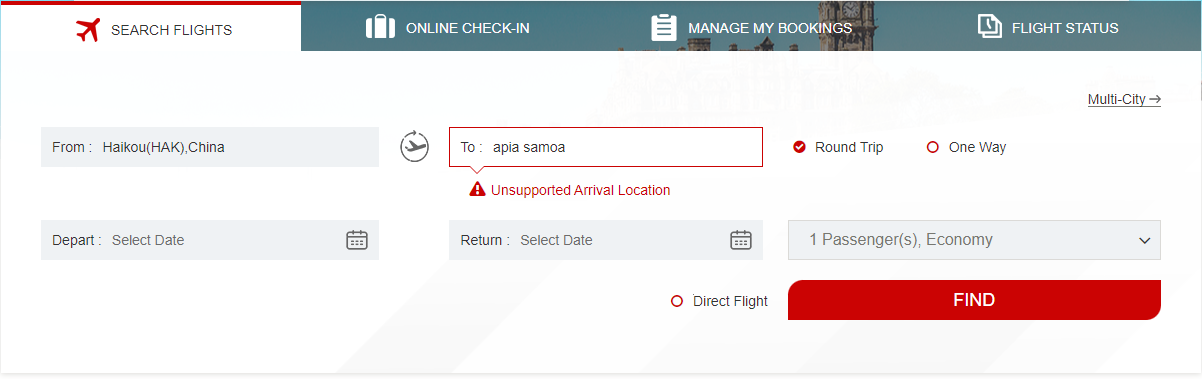
Task: Expand the 1 Passenger(s), Economy dropdown
Action: pyautogui.click(x=975, y=240)
